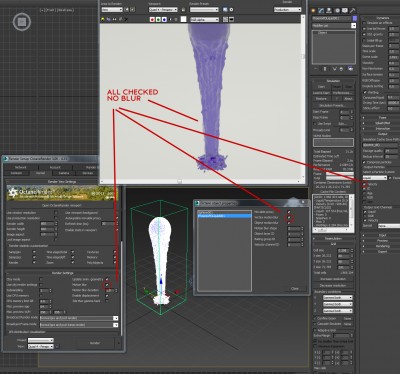
Task: Toggle the blue channel in render window
Action: pyautogui.click(x=164, y=20)
